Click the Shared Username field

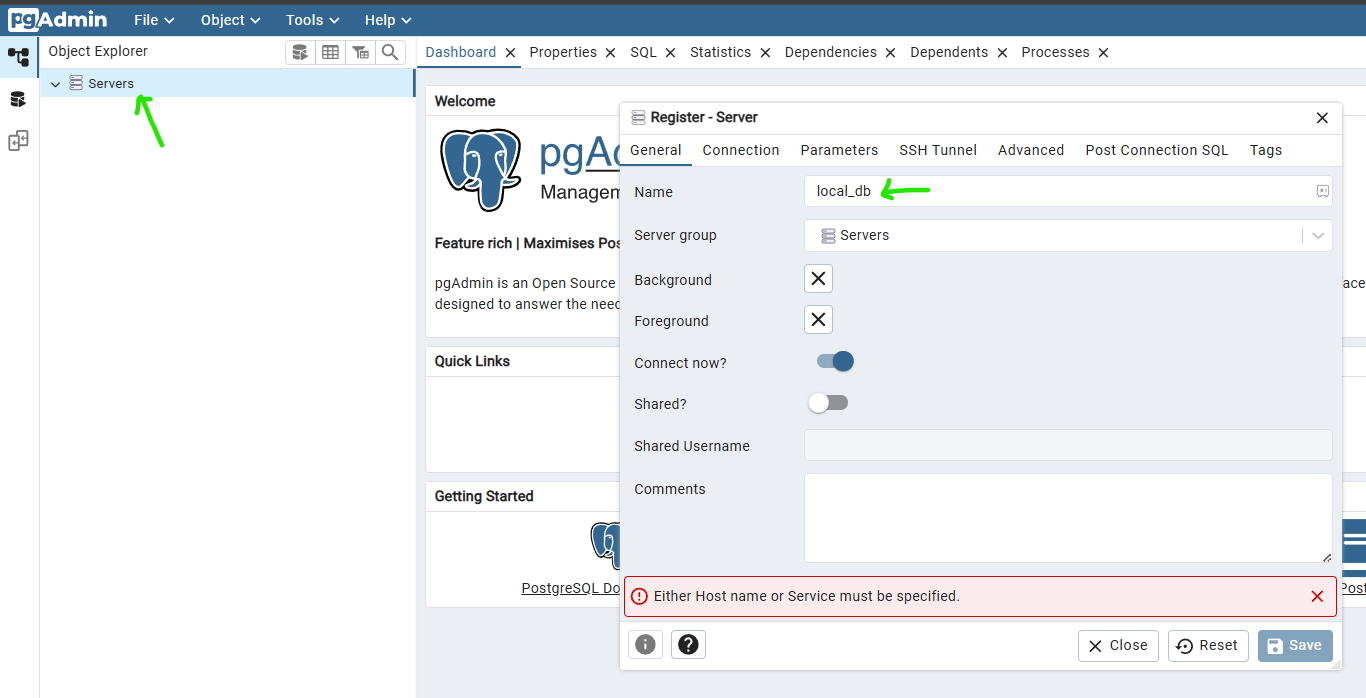[x=1068, y=445]
